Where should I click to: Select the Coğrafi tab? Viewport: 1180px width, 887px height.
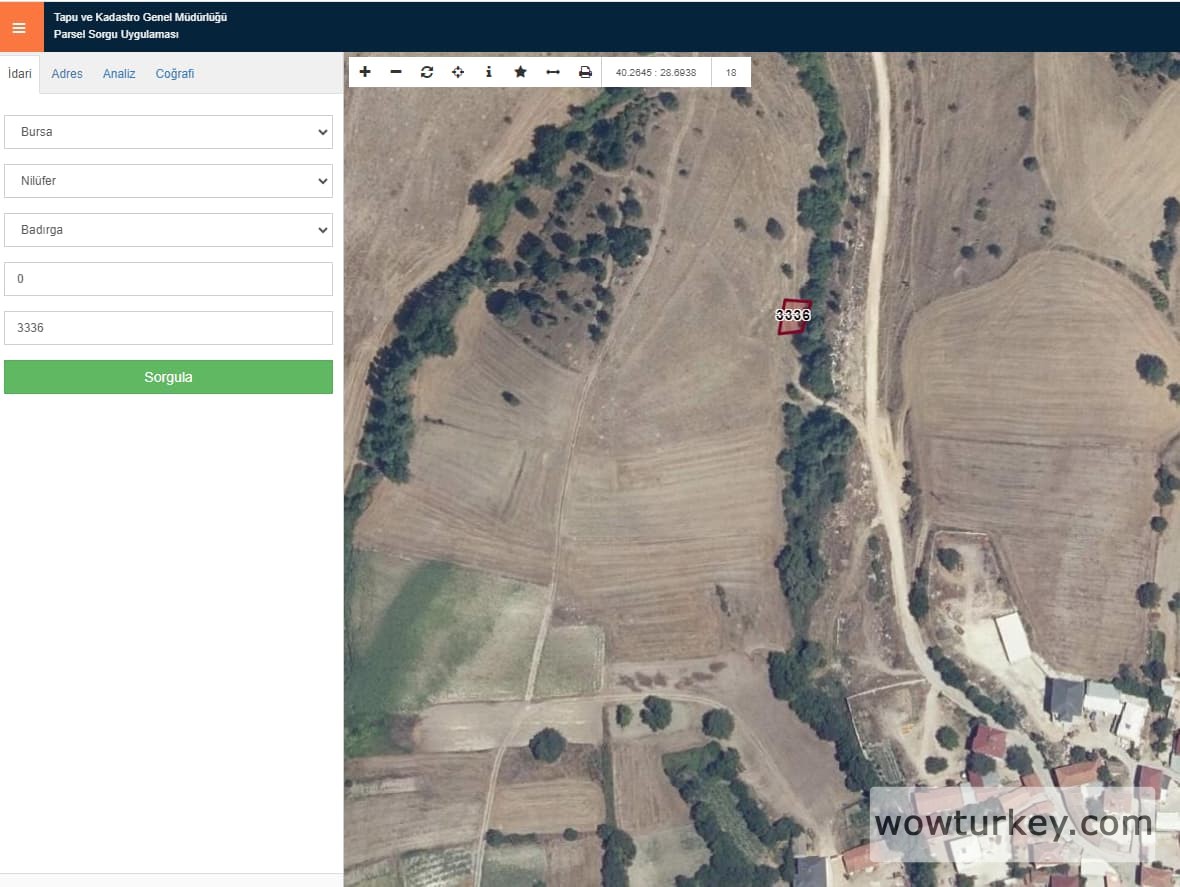tap(175, 74)
